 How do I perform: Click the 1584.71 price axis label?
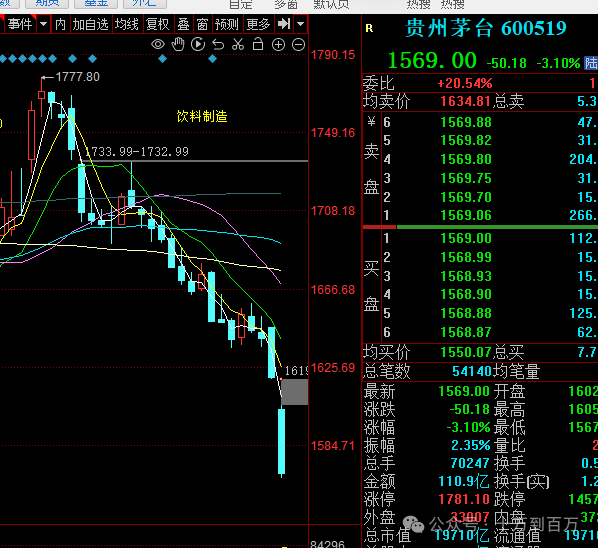pyautogui.click(x=333, y=445)
